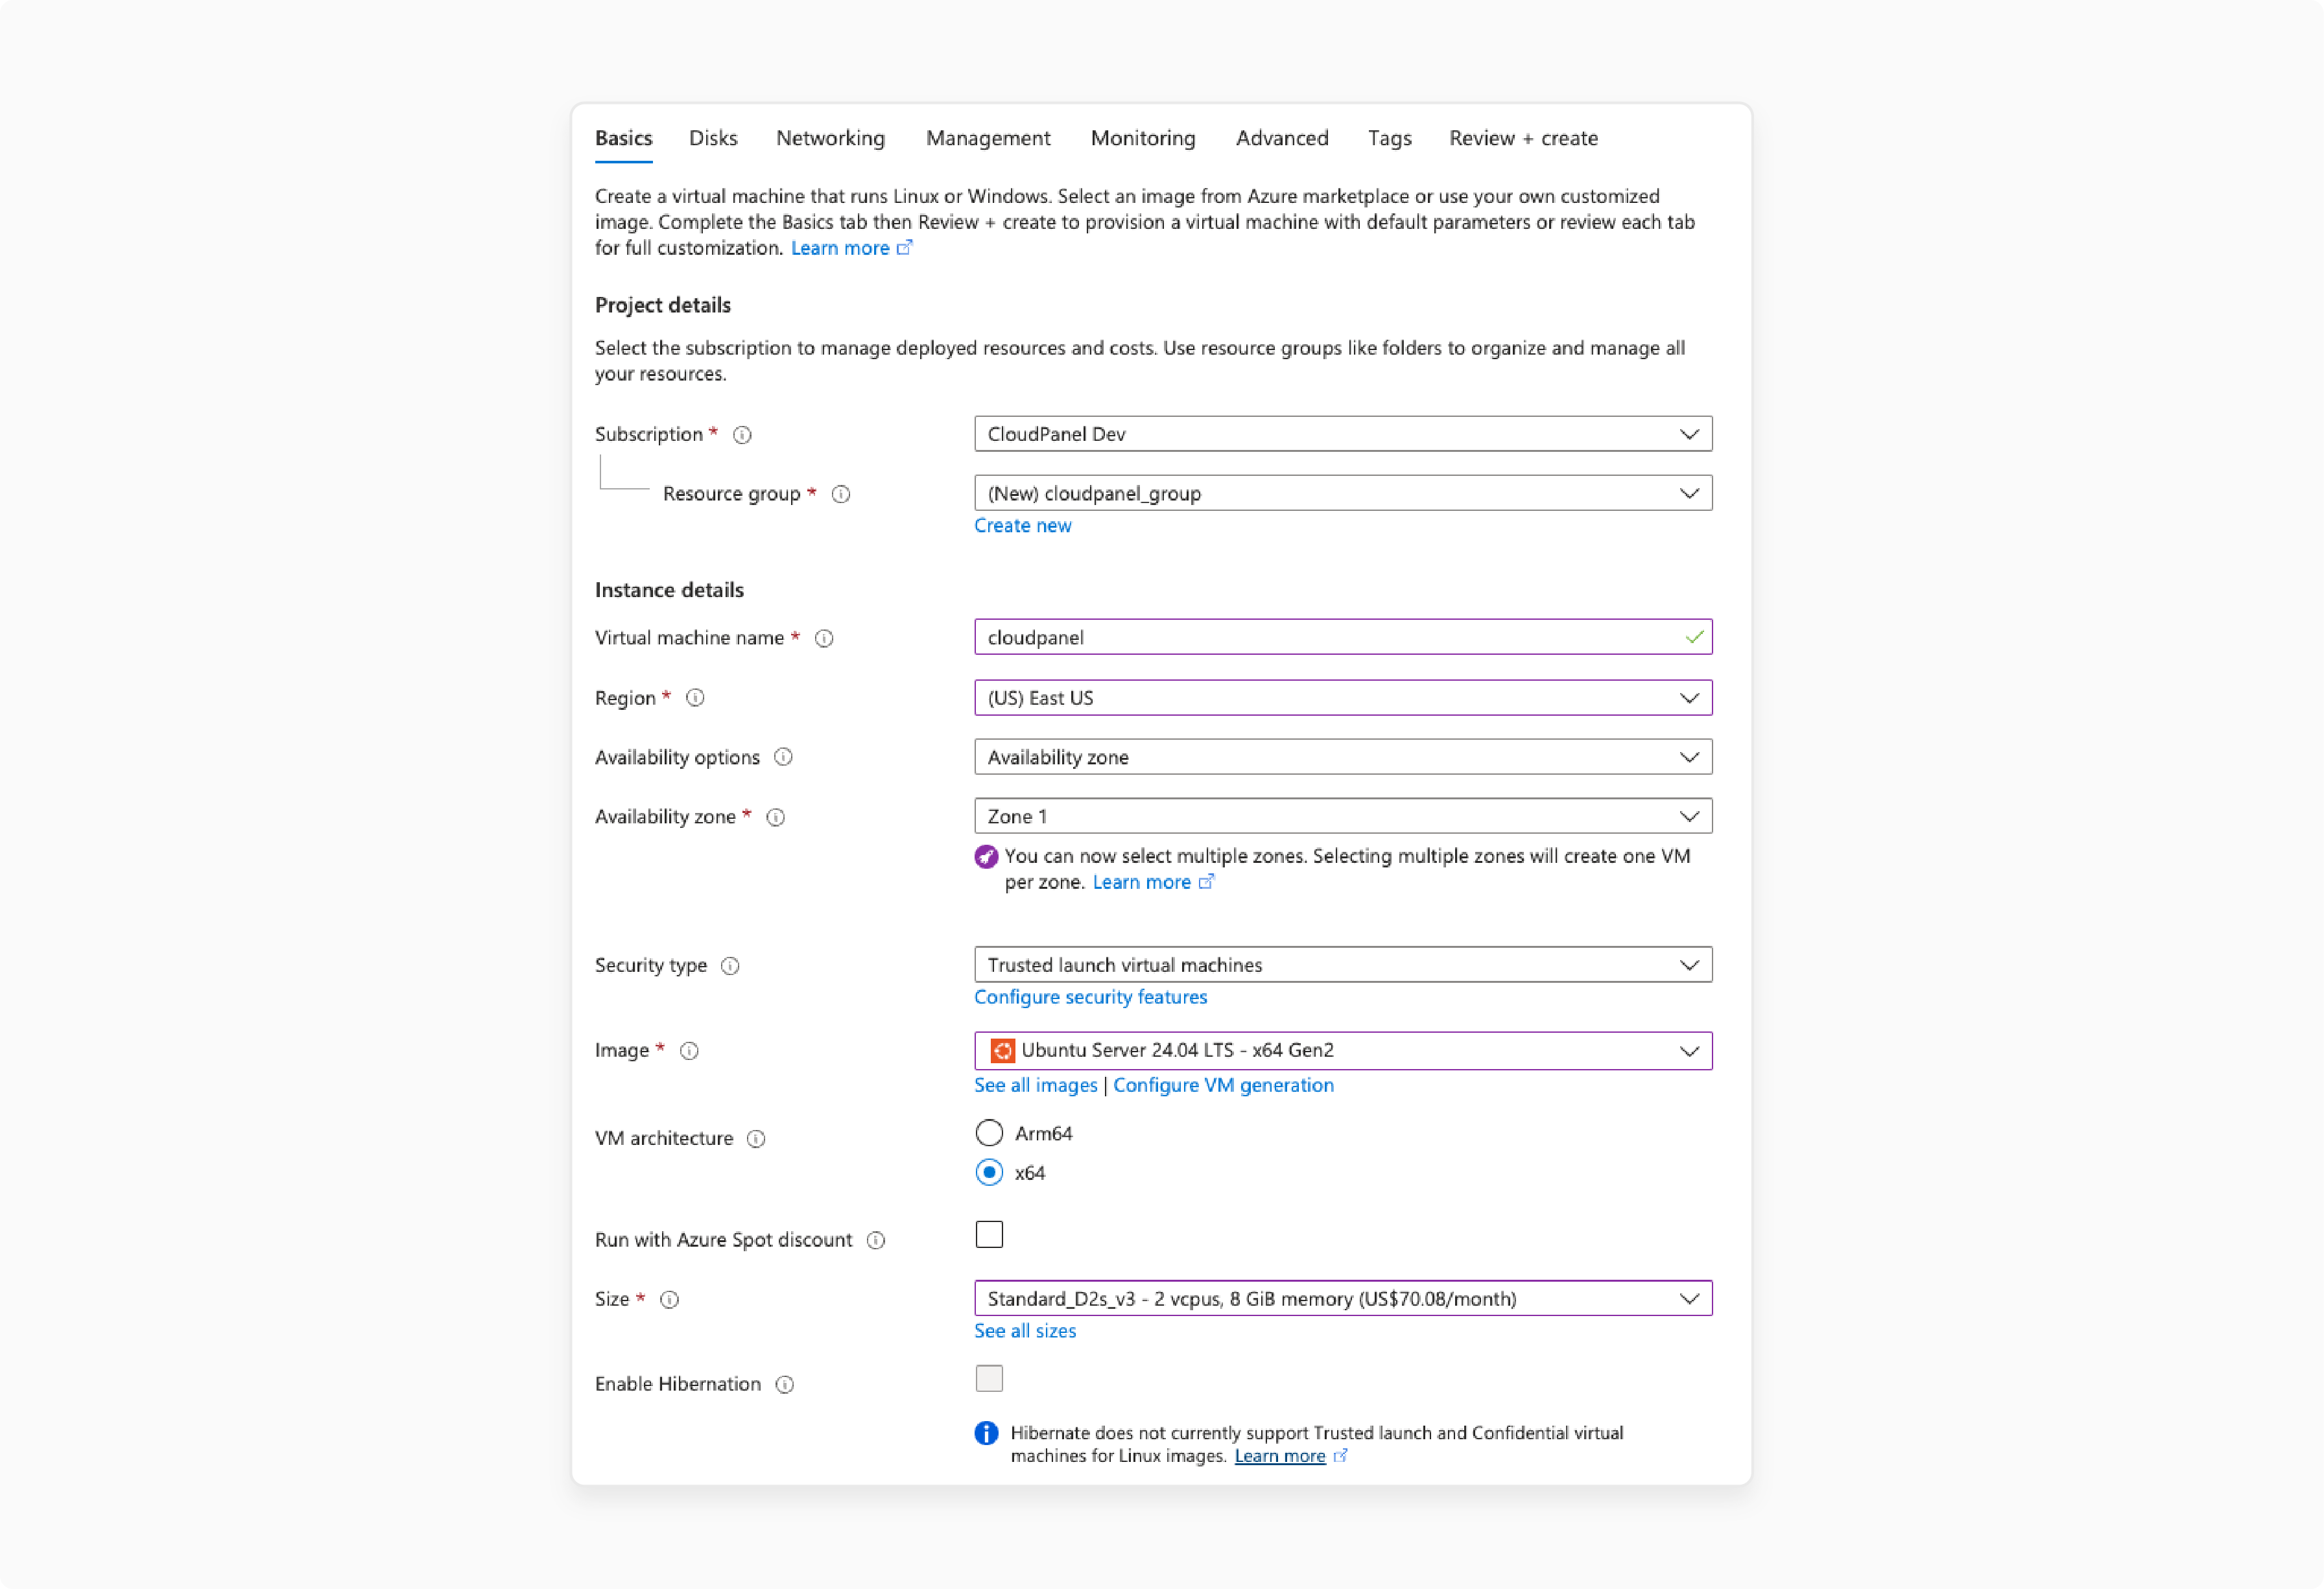Click the Resource group info icon
The width and height of the screenshot is (2324, 1589).
[841, 494]
